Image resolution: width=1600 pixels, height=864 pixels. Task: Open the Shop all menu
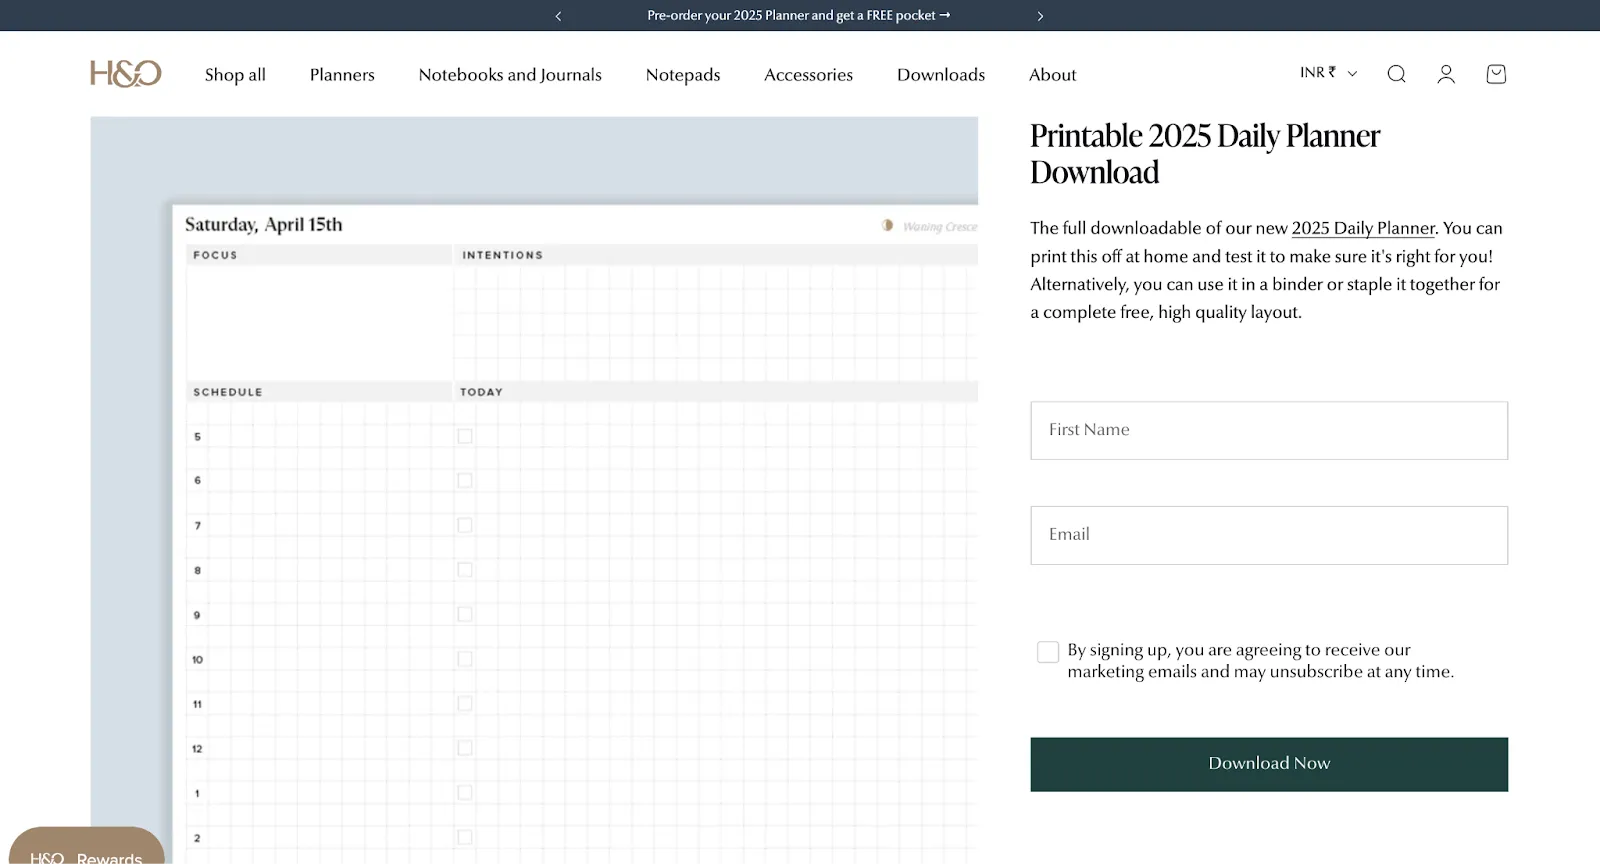[235, 75]
